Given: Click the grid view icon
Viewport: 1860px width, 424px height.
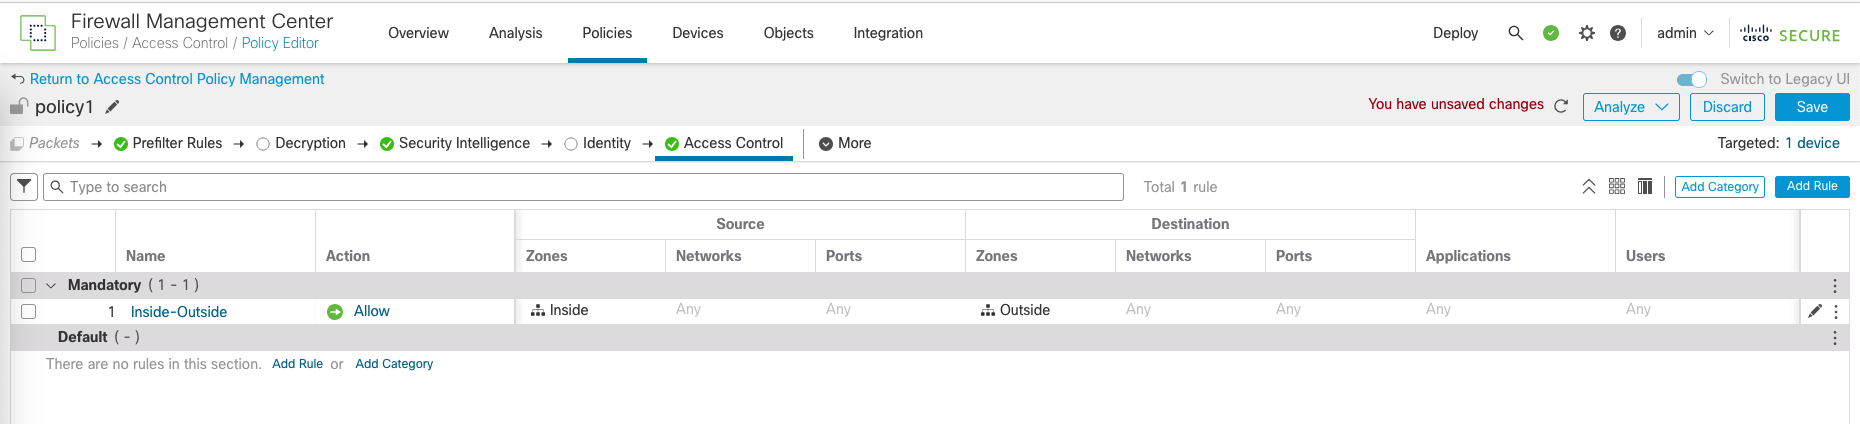Looking at the screenshot, I should tap(1616, 187).
